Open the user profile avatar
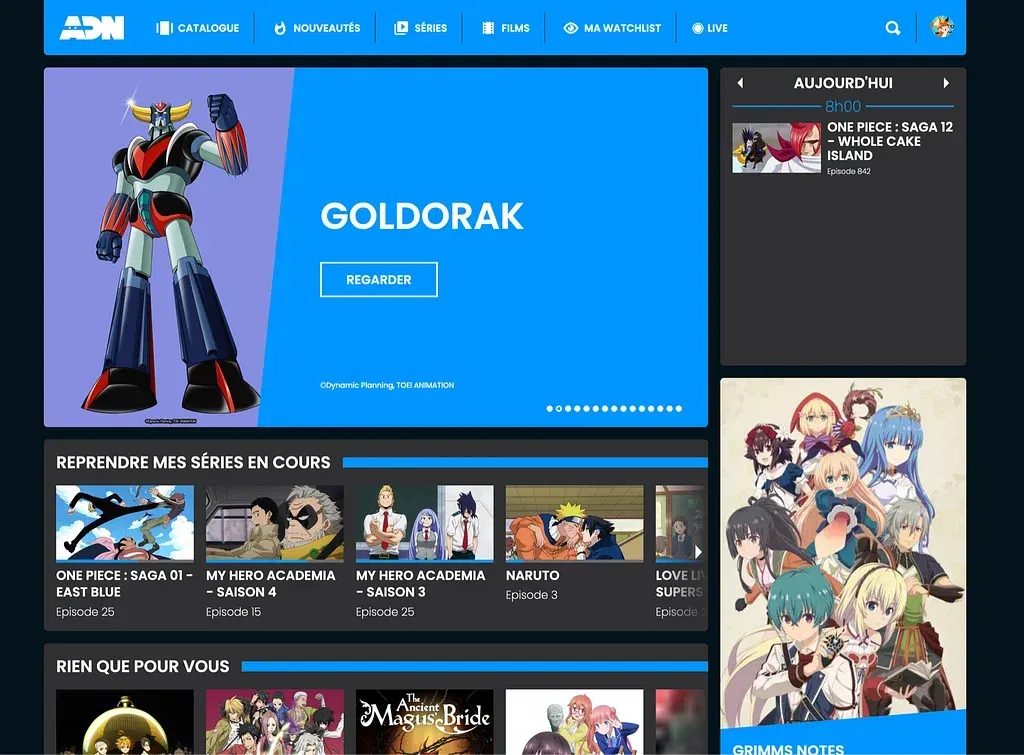1024x755 pixels. pos(942,27)
